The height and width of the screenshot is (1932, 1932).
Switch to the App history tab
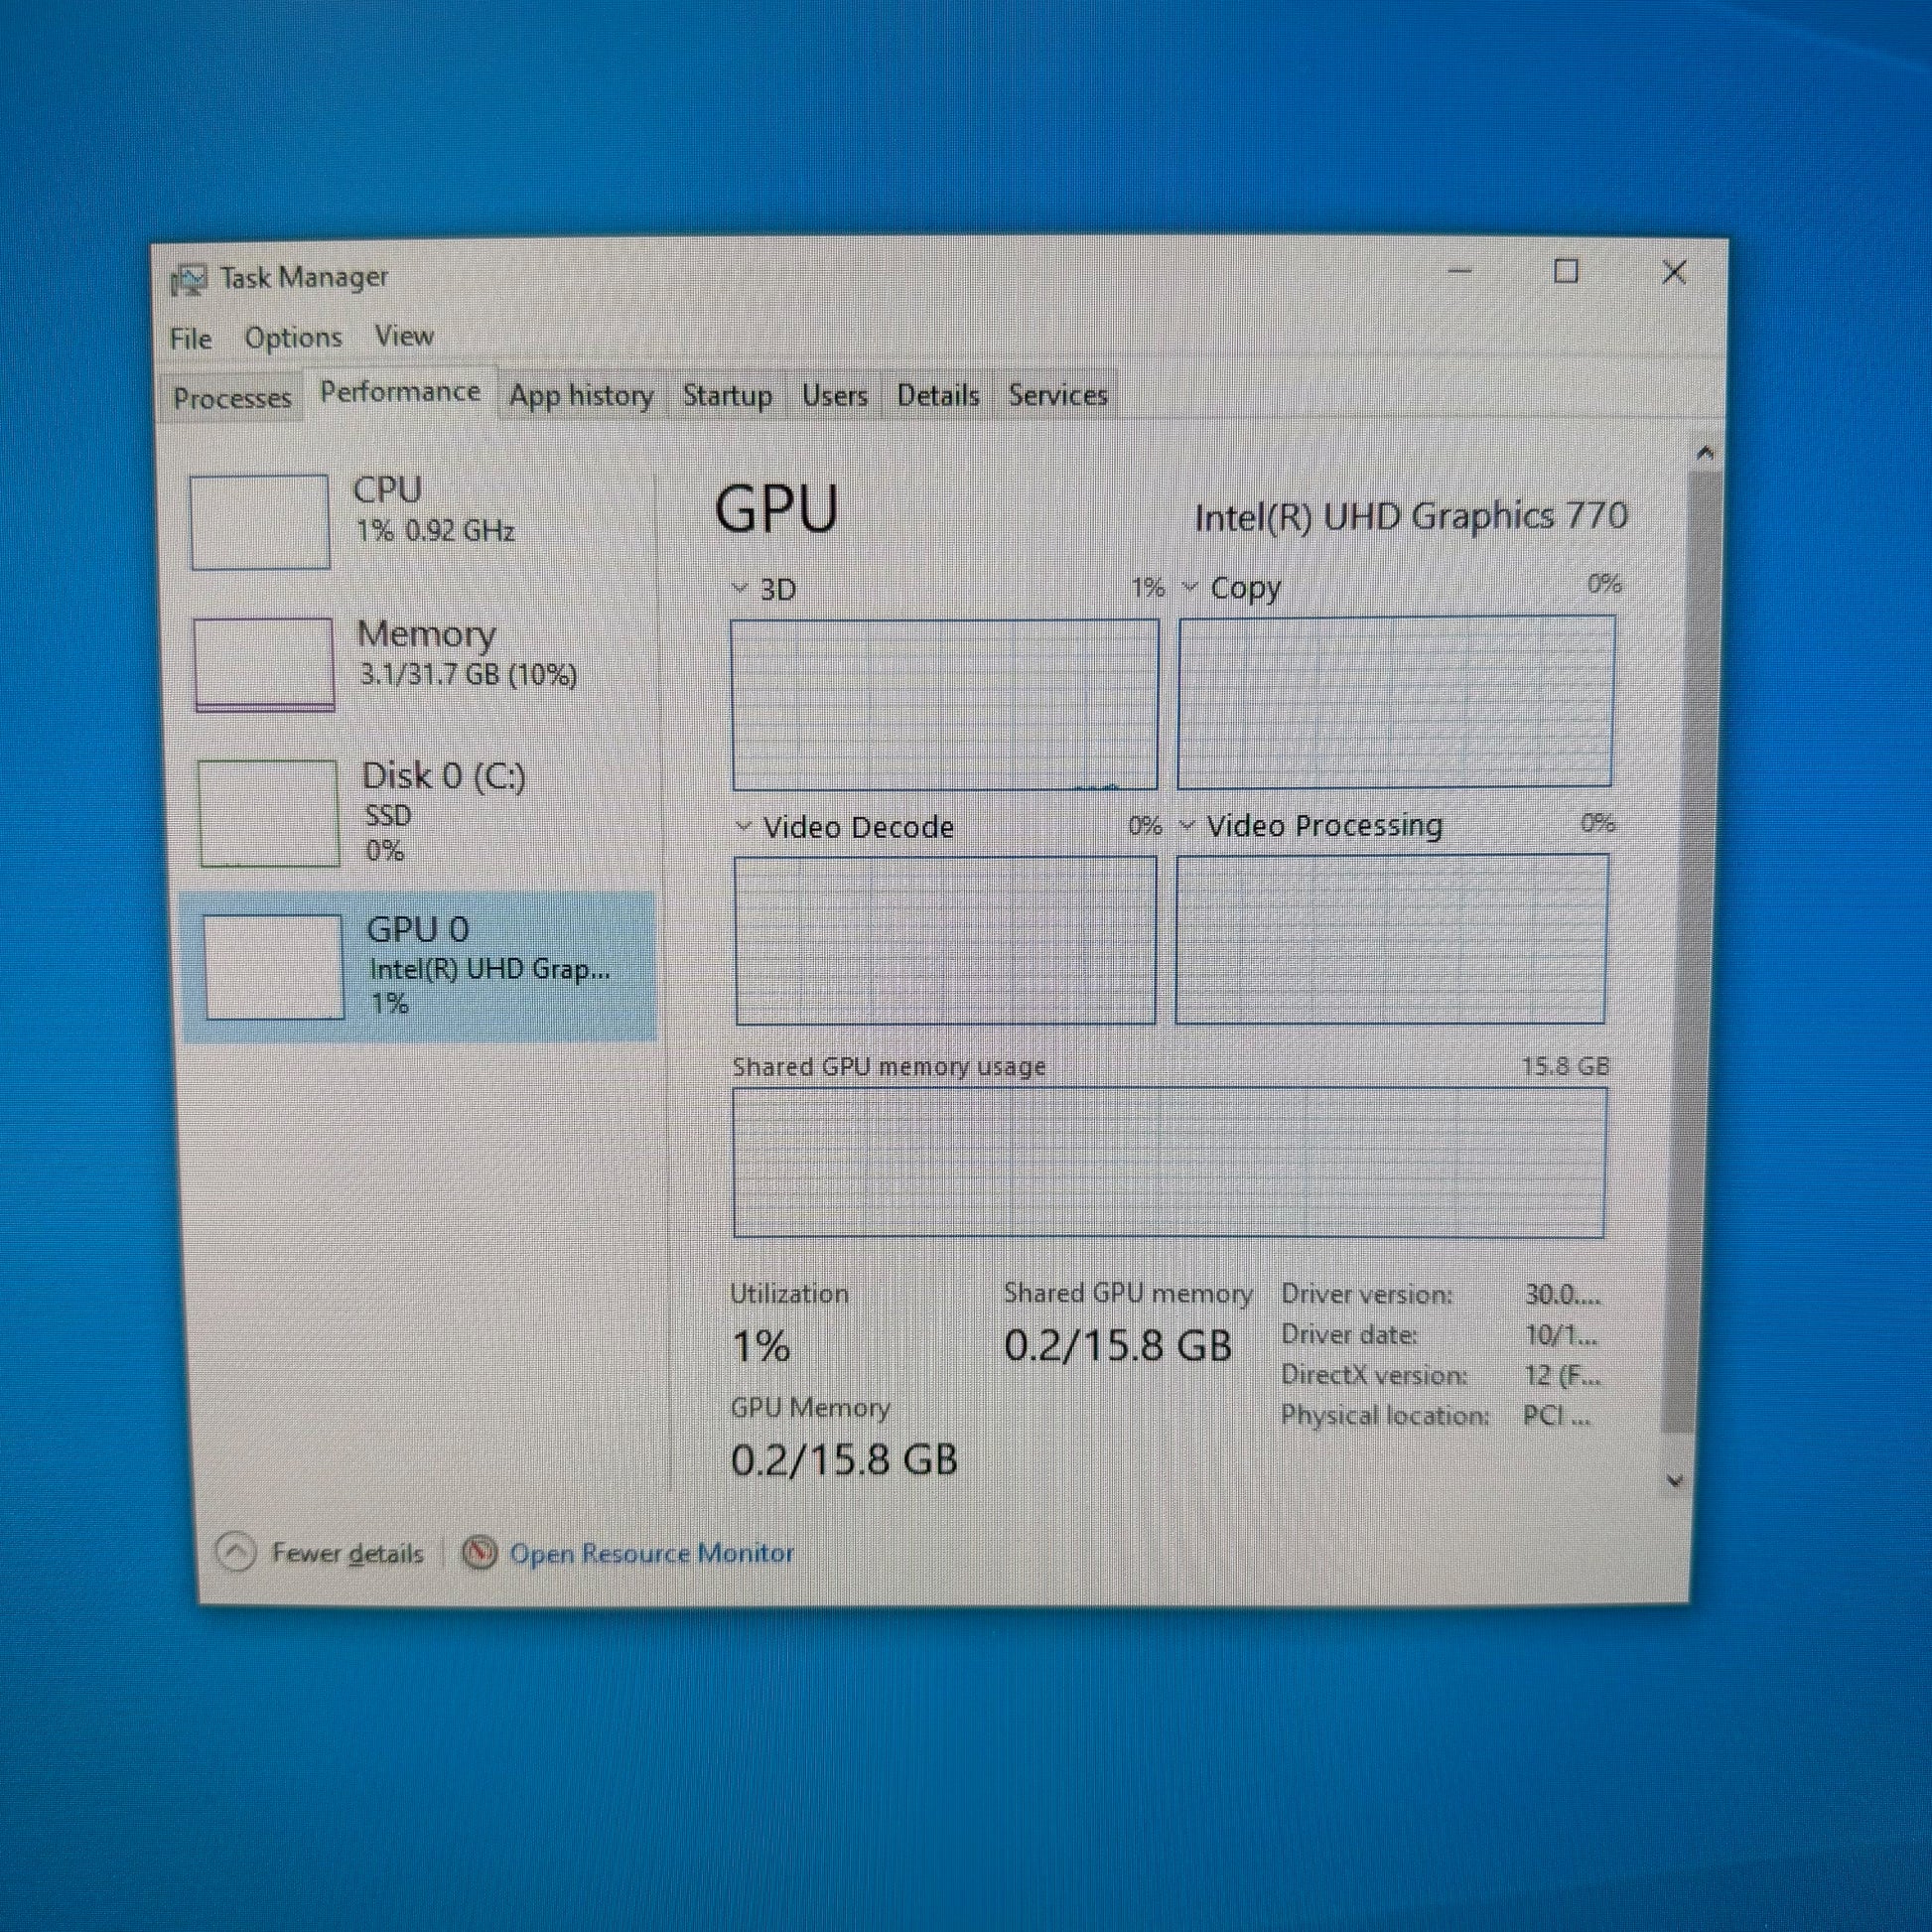581,396
